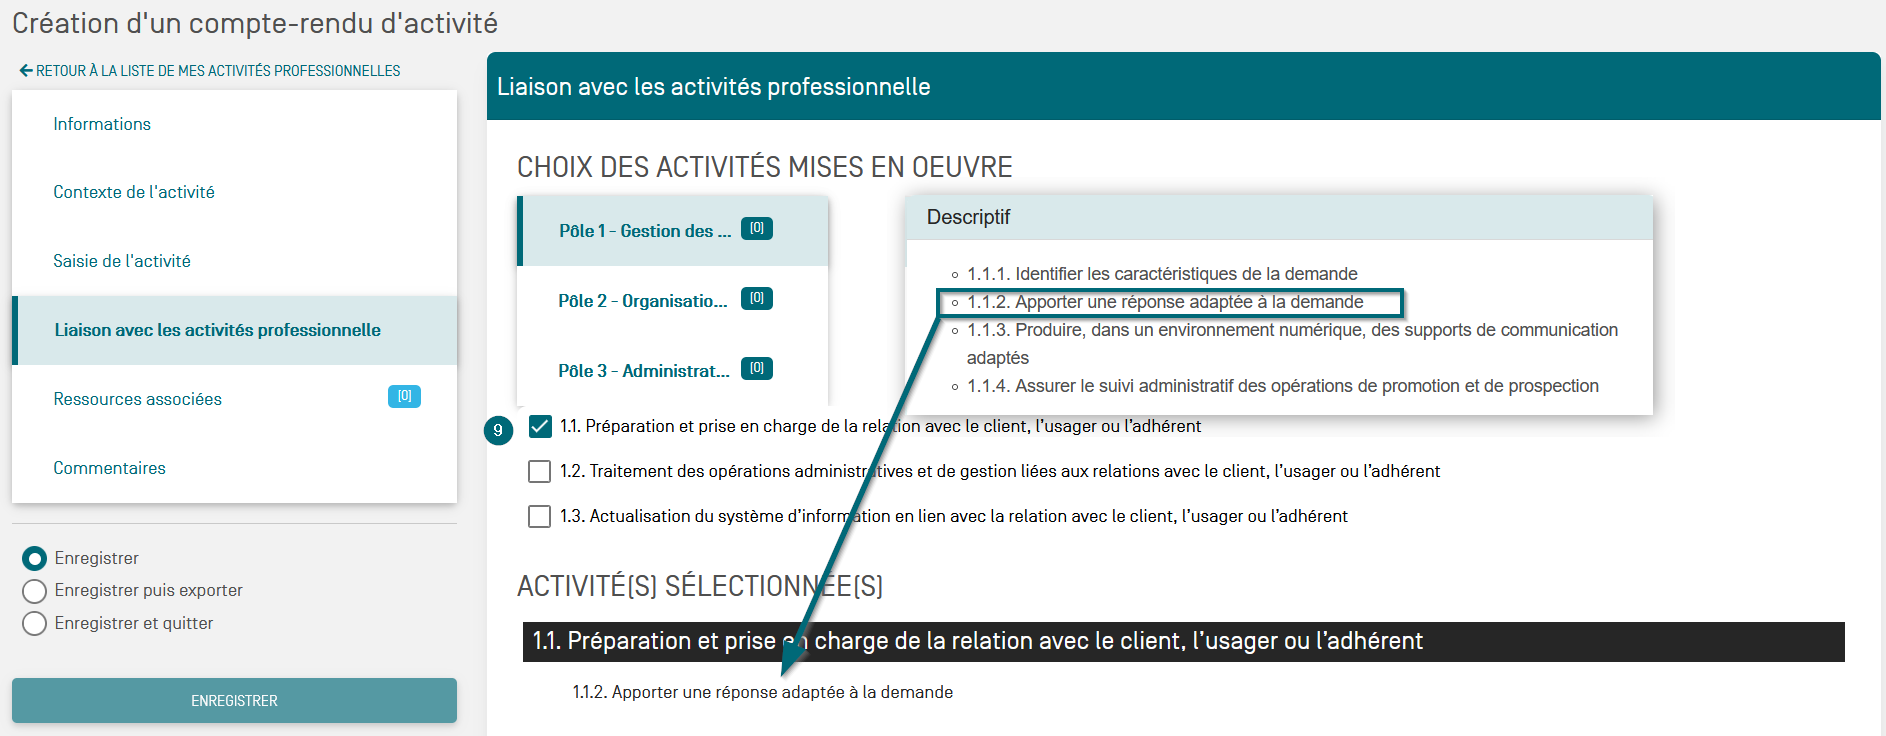The height and width of the screenshot is (736, 1886).
Task: Click the Ressources associées count badge
Action: tap(404, 397)
